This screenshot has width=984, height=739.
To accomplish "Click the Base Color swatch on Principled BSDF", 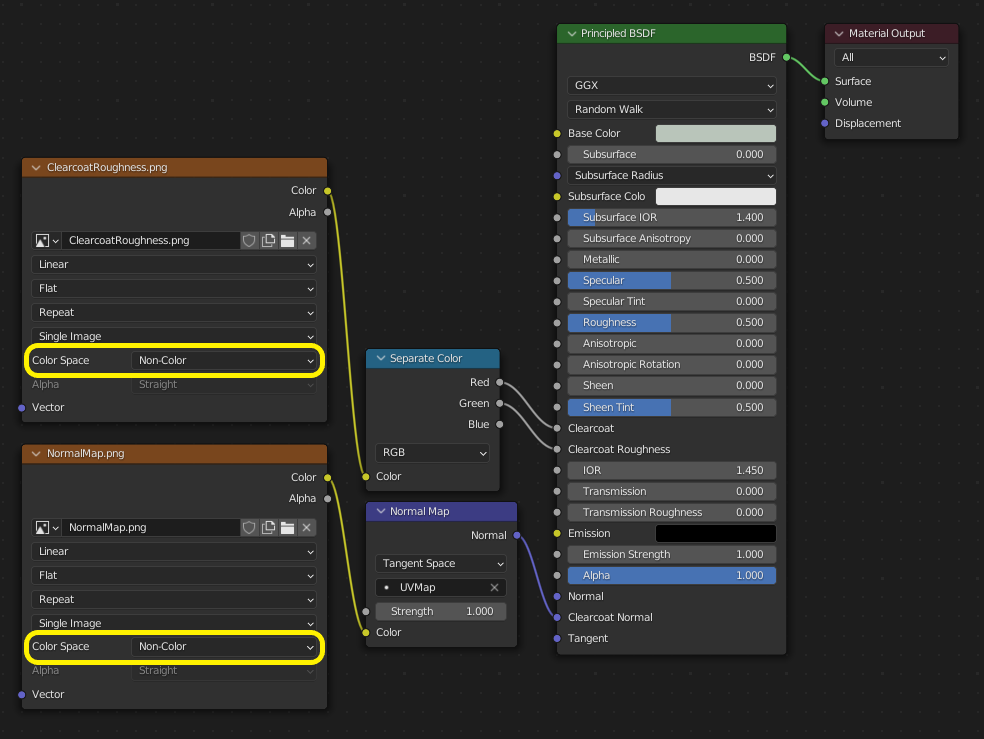I will pos(716,133).
